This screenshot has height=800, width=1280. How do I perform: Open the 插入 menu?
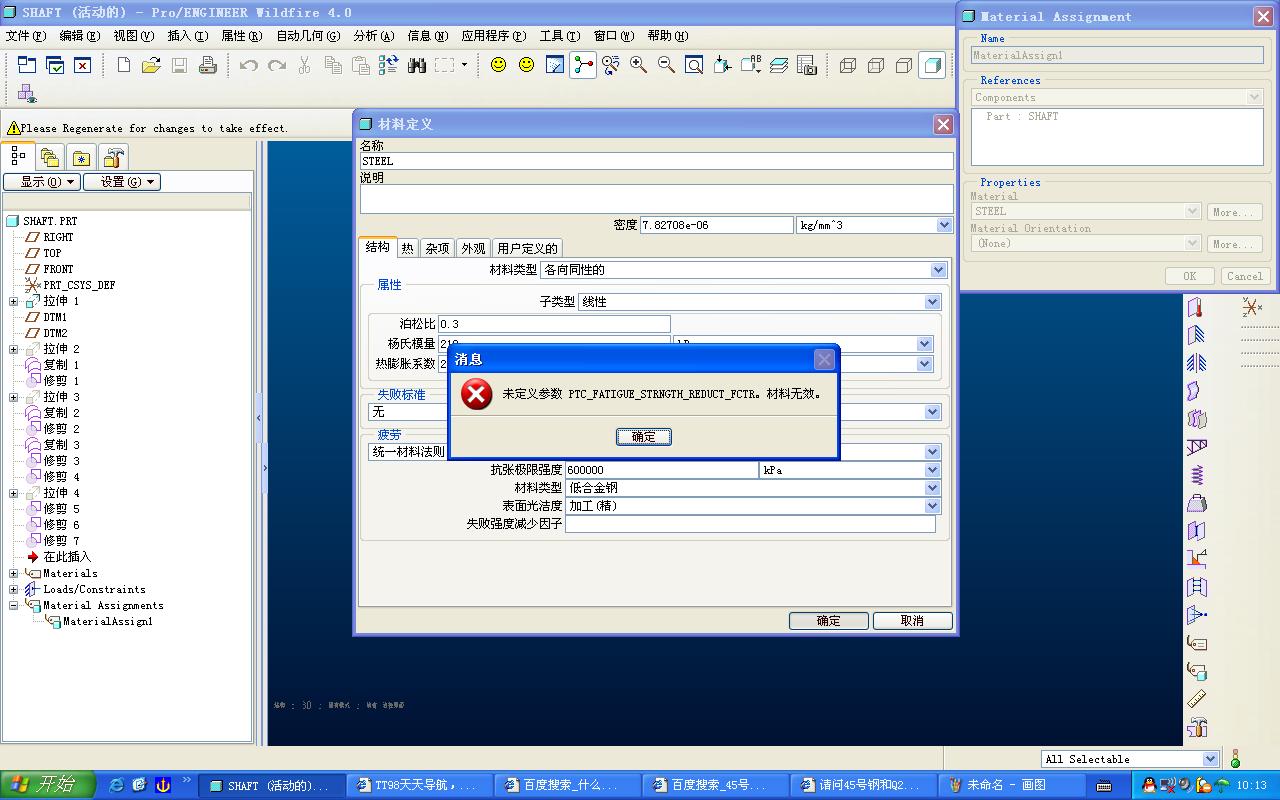click(188, 36)
